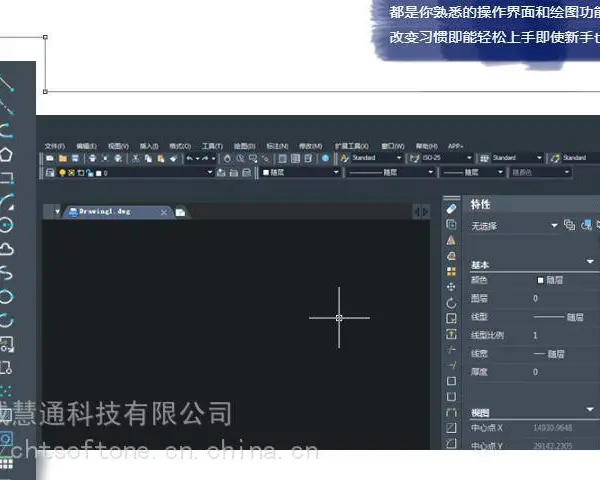Click the 颜色 property 随层 swatch
The width and height of the screenshot is (600, 480).
coord(540,280)
